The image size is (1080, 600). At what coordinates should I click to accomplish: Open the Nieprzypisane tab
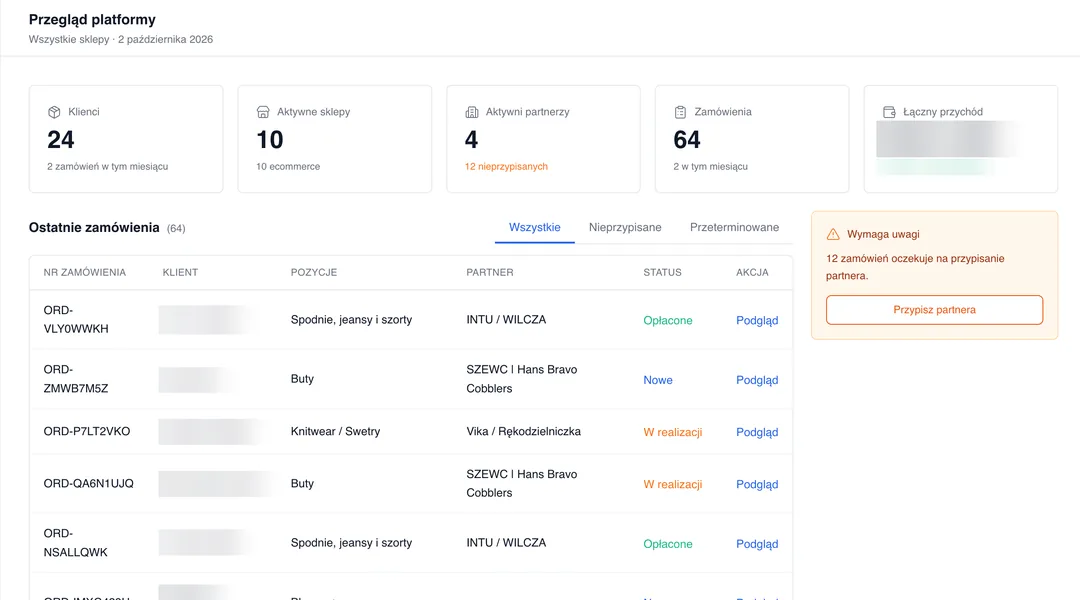coord(625,227)
